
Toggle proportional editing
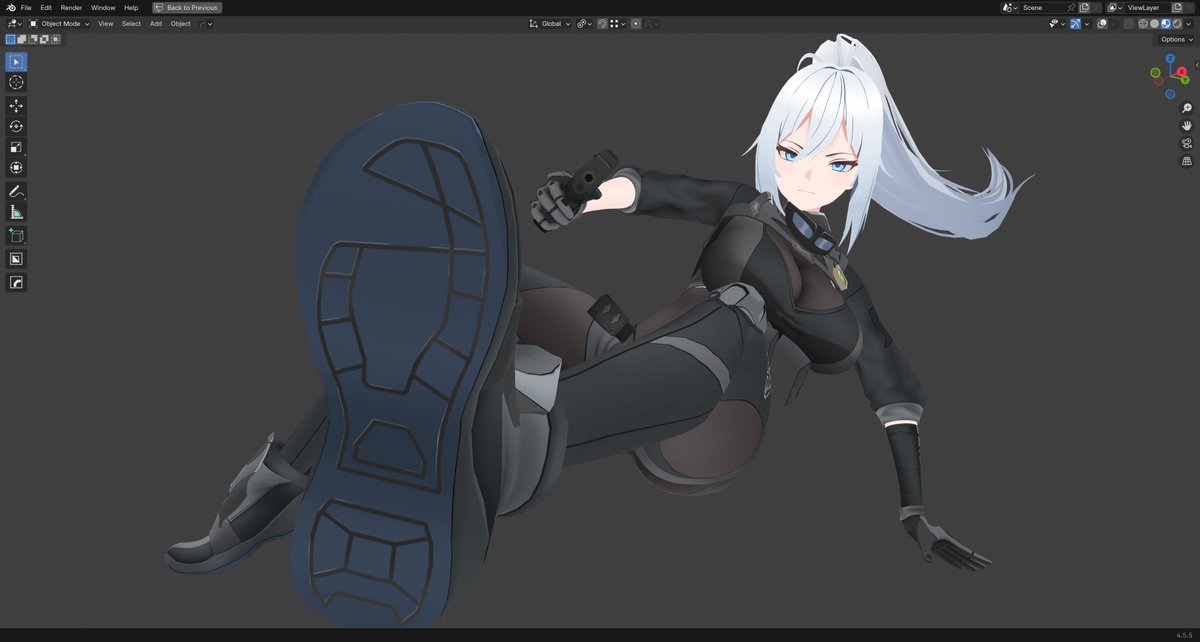tap(636, 23)
